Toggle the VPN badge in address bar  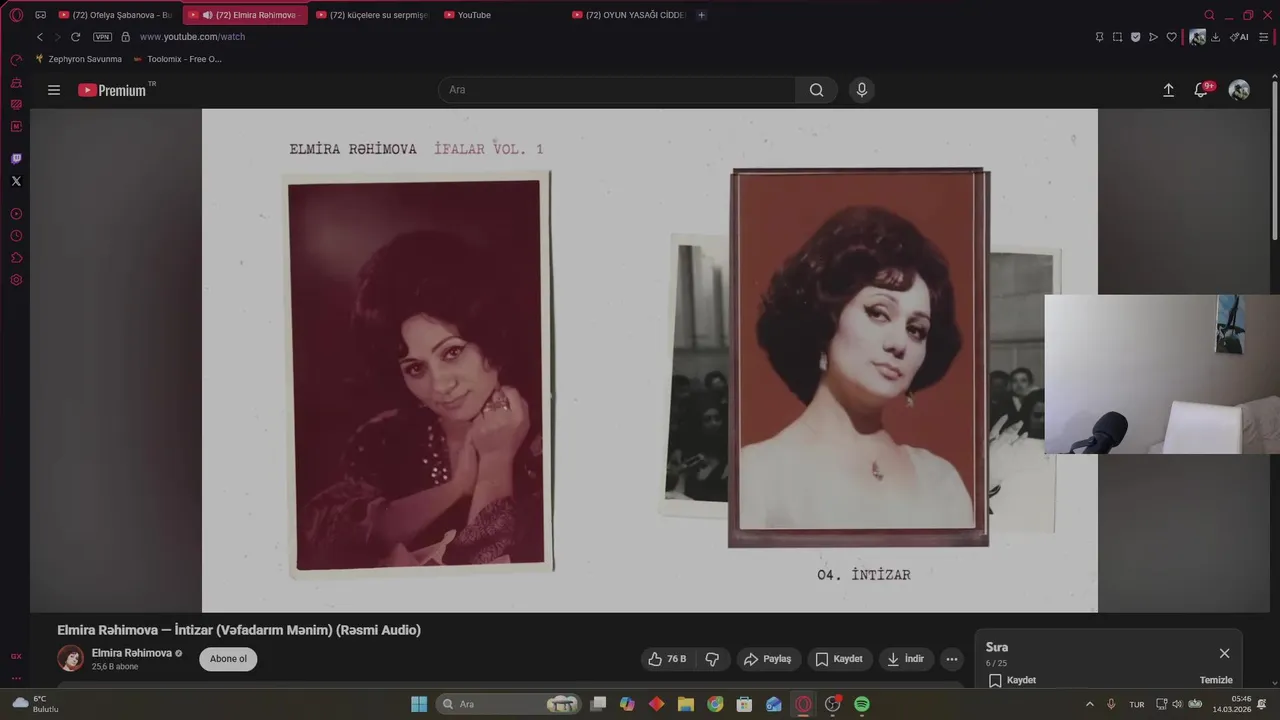[102, 37]
